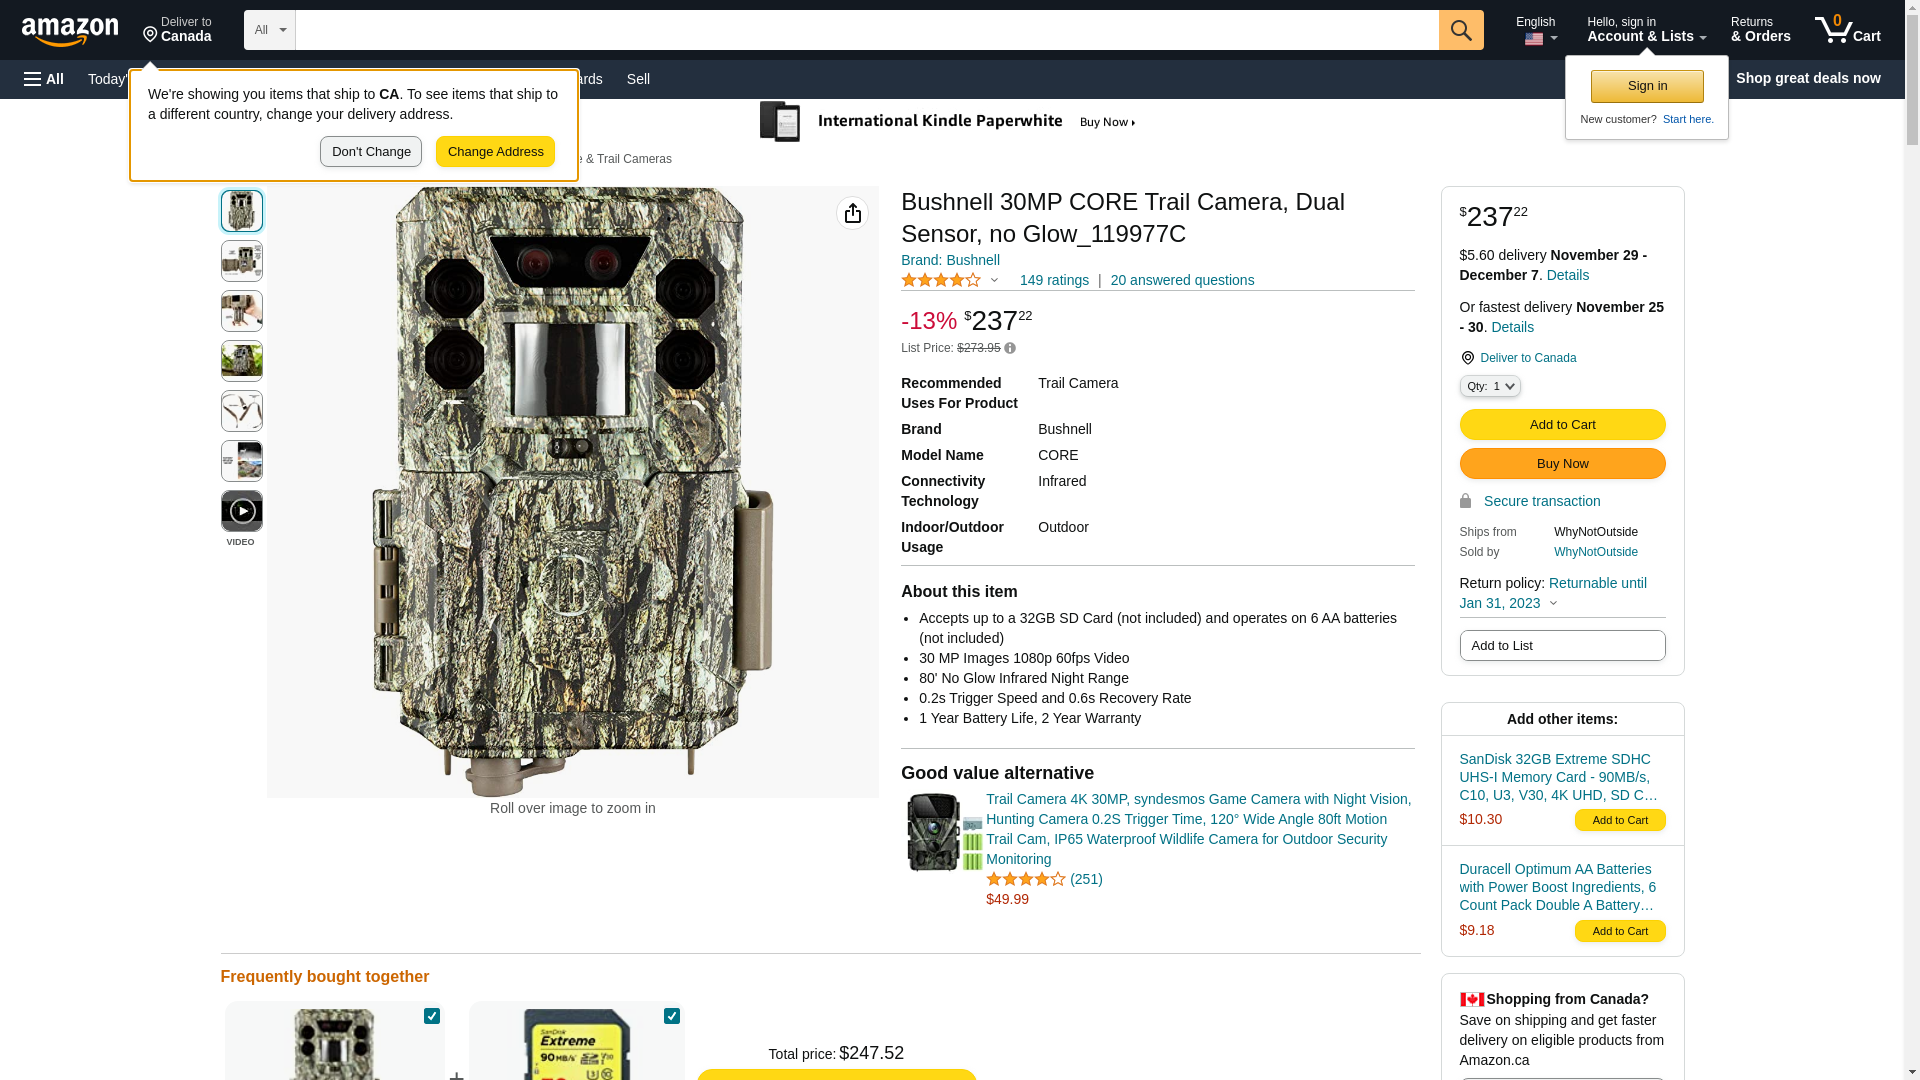Viewport: 1920px width, 1080px height.
Task: Expand the Add to List dropdown
Action: point(1562,646)
